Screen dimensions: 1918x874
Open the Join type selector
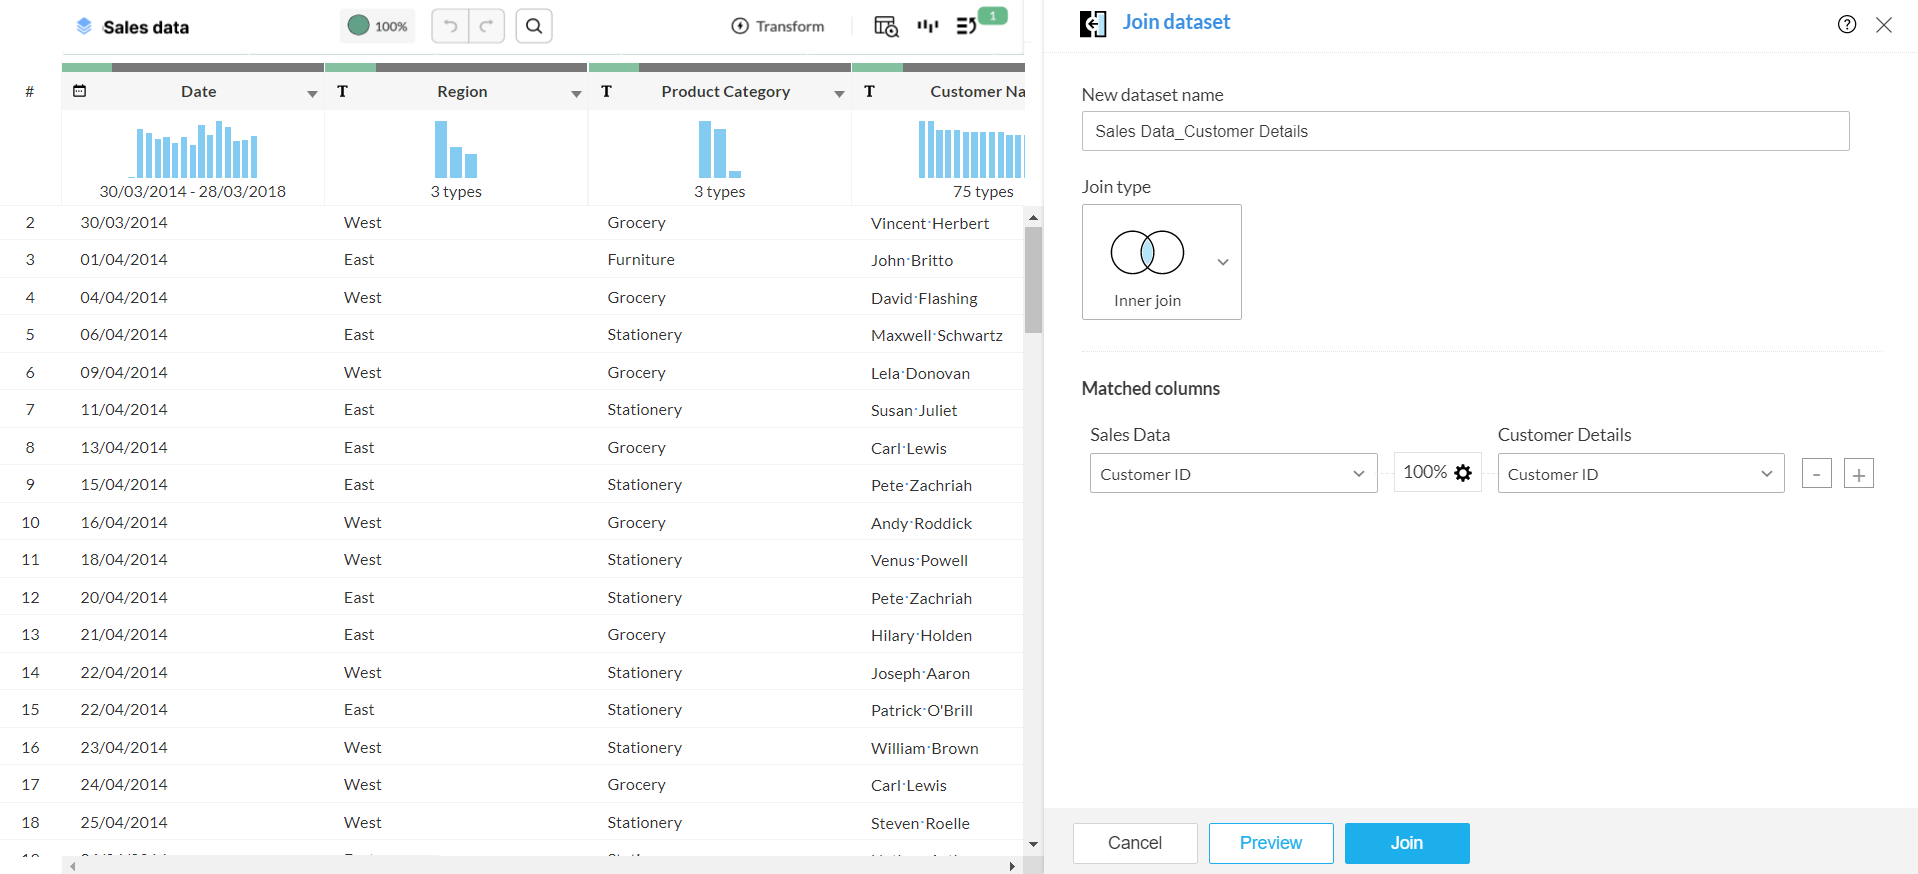[x=1161, y=262]
